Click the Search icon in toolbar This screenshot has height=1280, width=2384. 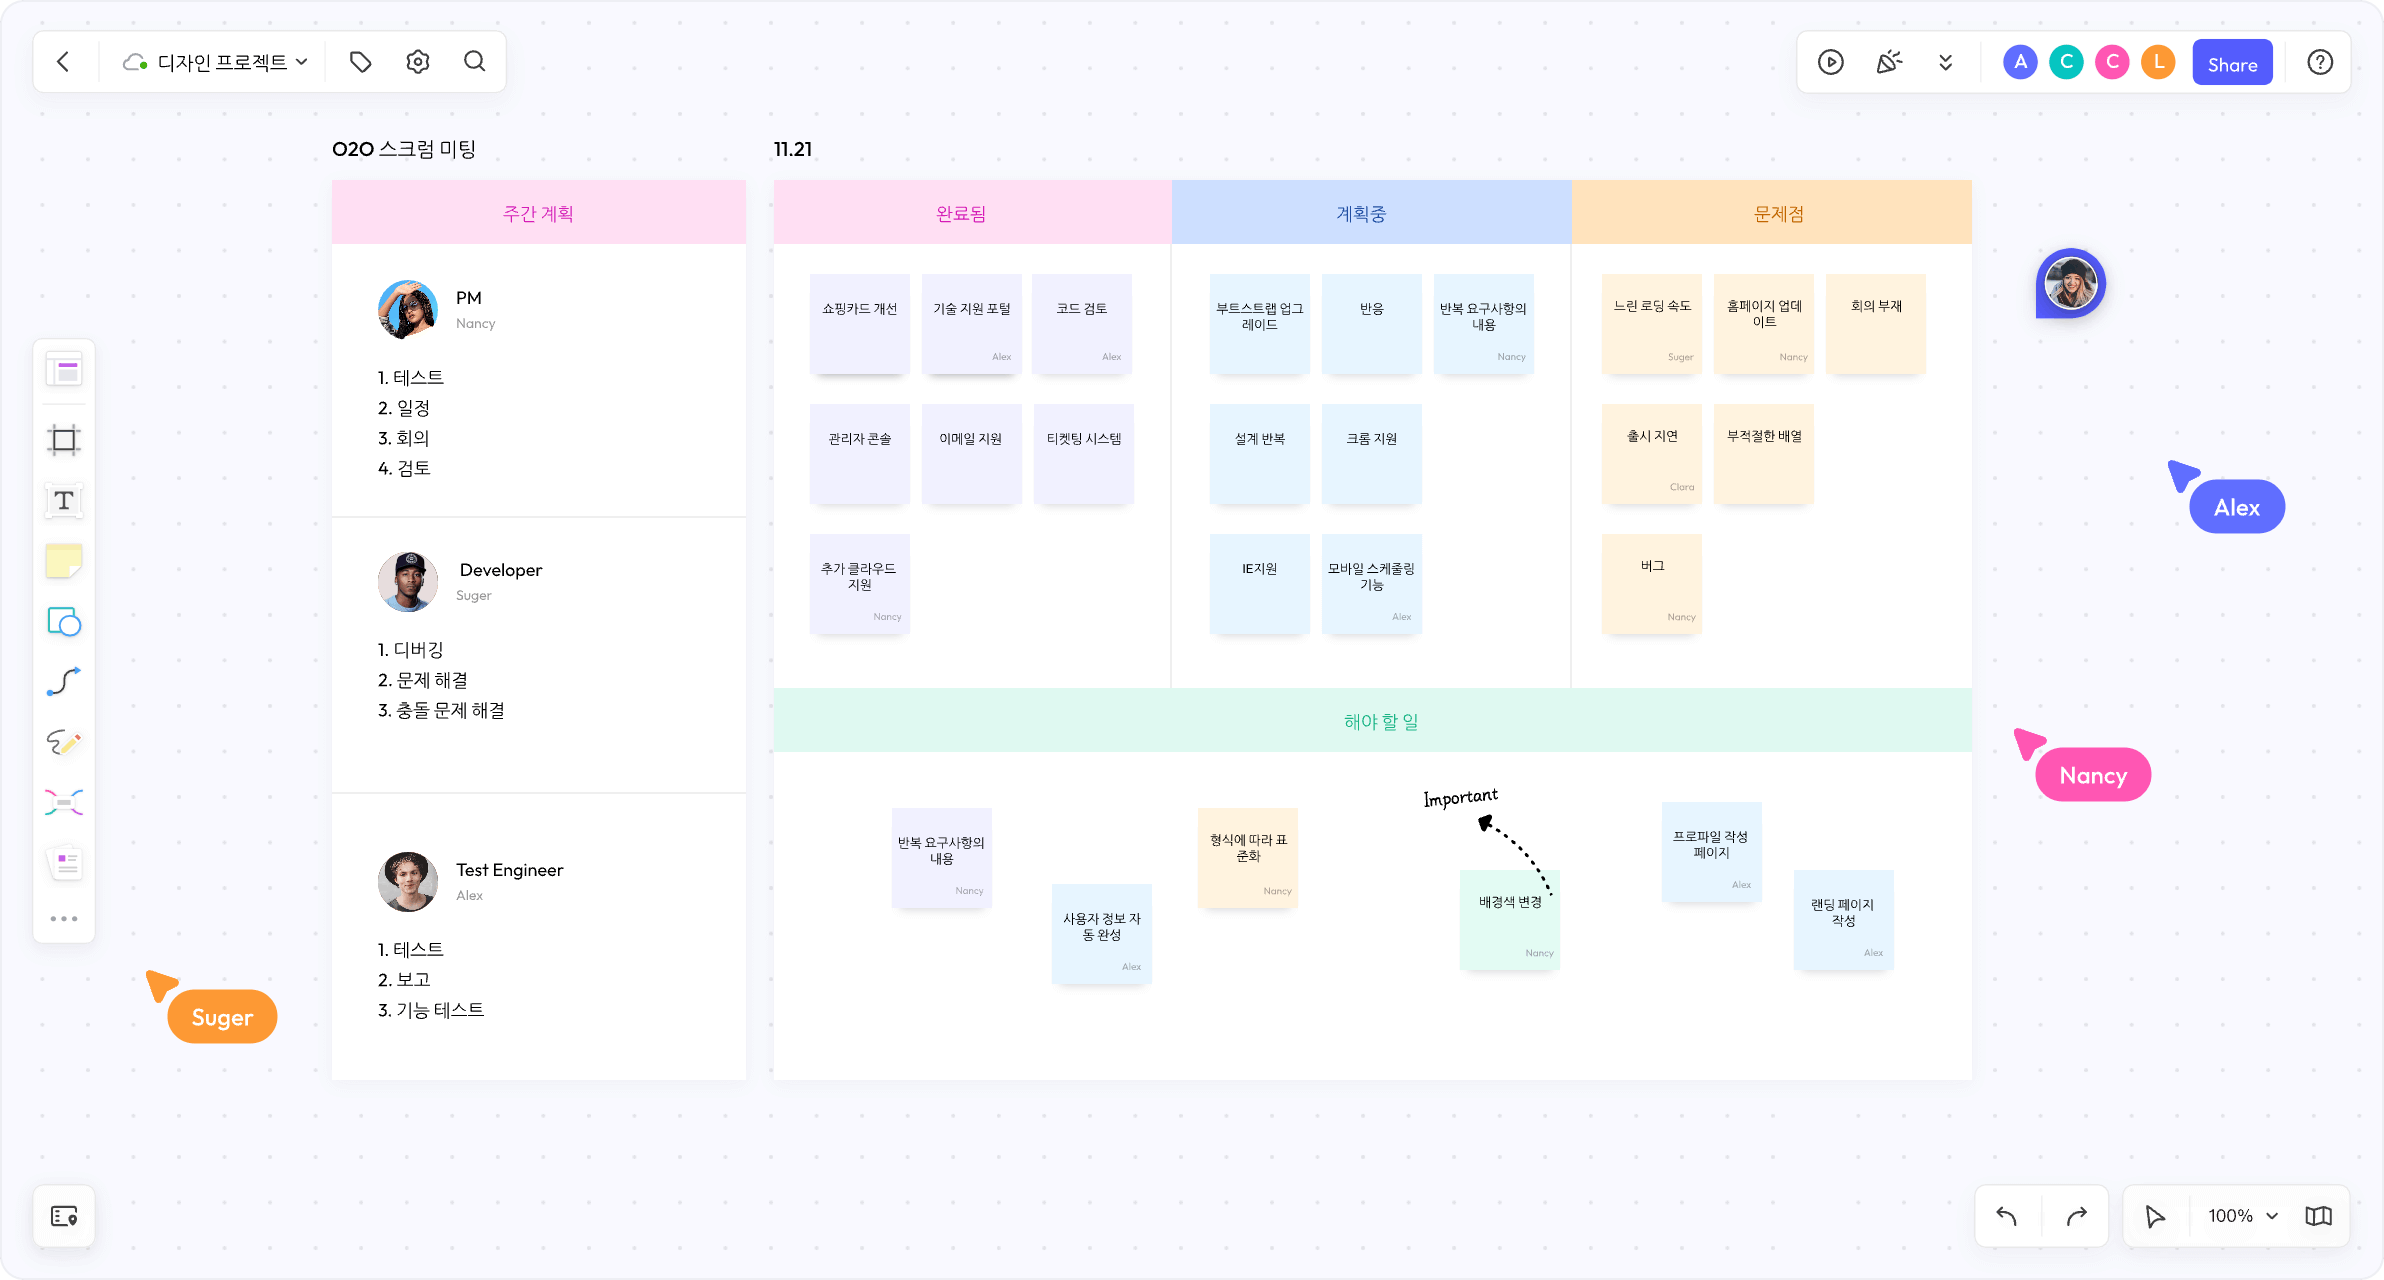point(475,61)
